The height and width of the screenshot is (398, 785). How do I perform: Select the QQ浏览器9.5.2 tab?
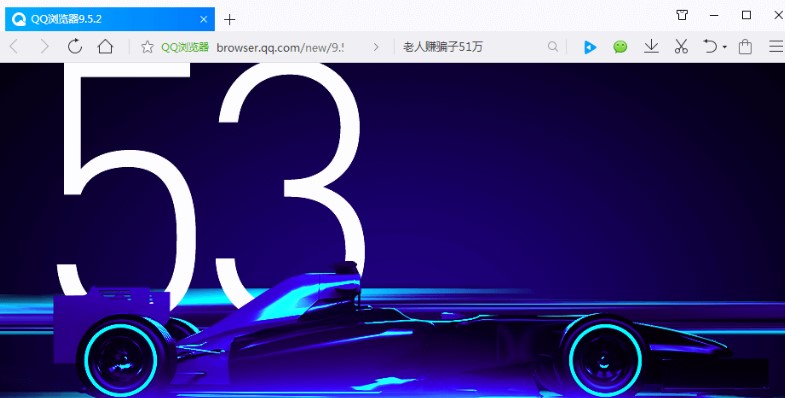(110, 19)
